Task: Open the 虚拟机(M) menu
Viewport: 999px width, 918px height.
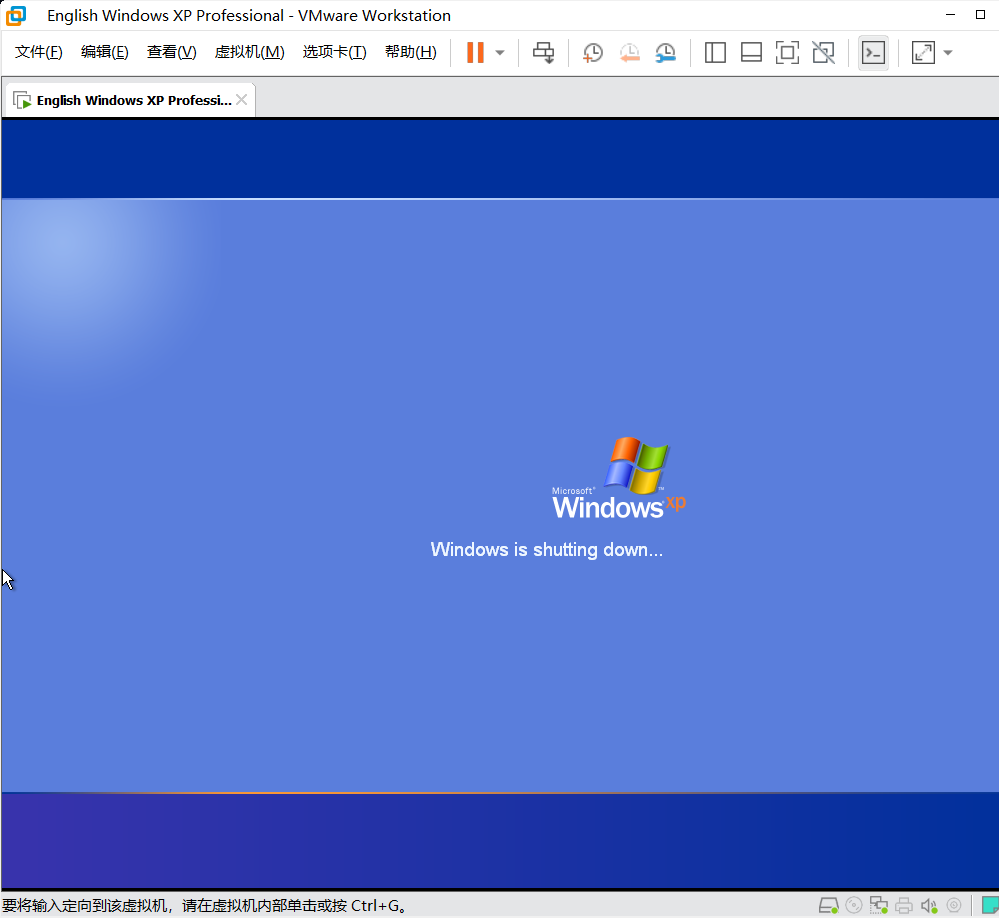Action: pos(249,52)
